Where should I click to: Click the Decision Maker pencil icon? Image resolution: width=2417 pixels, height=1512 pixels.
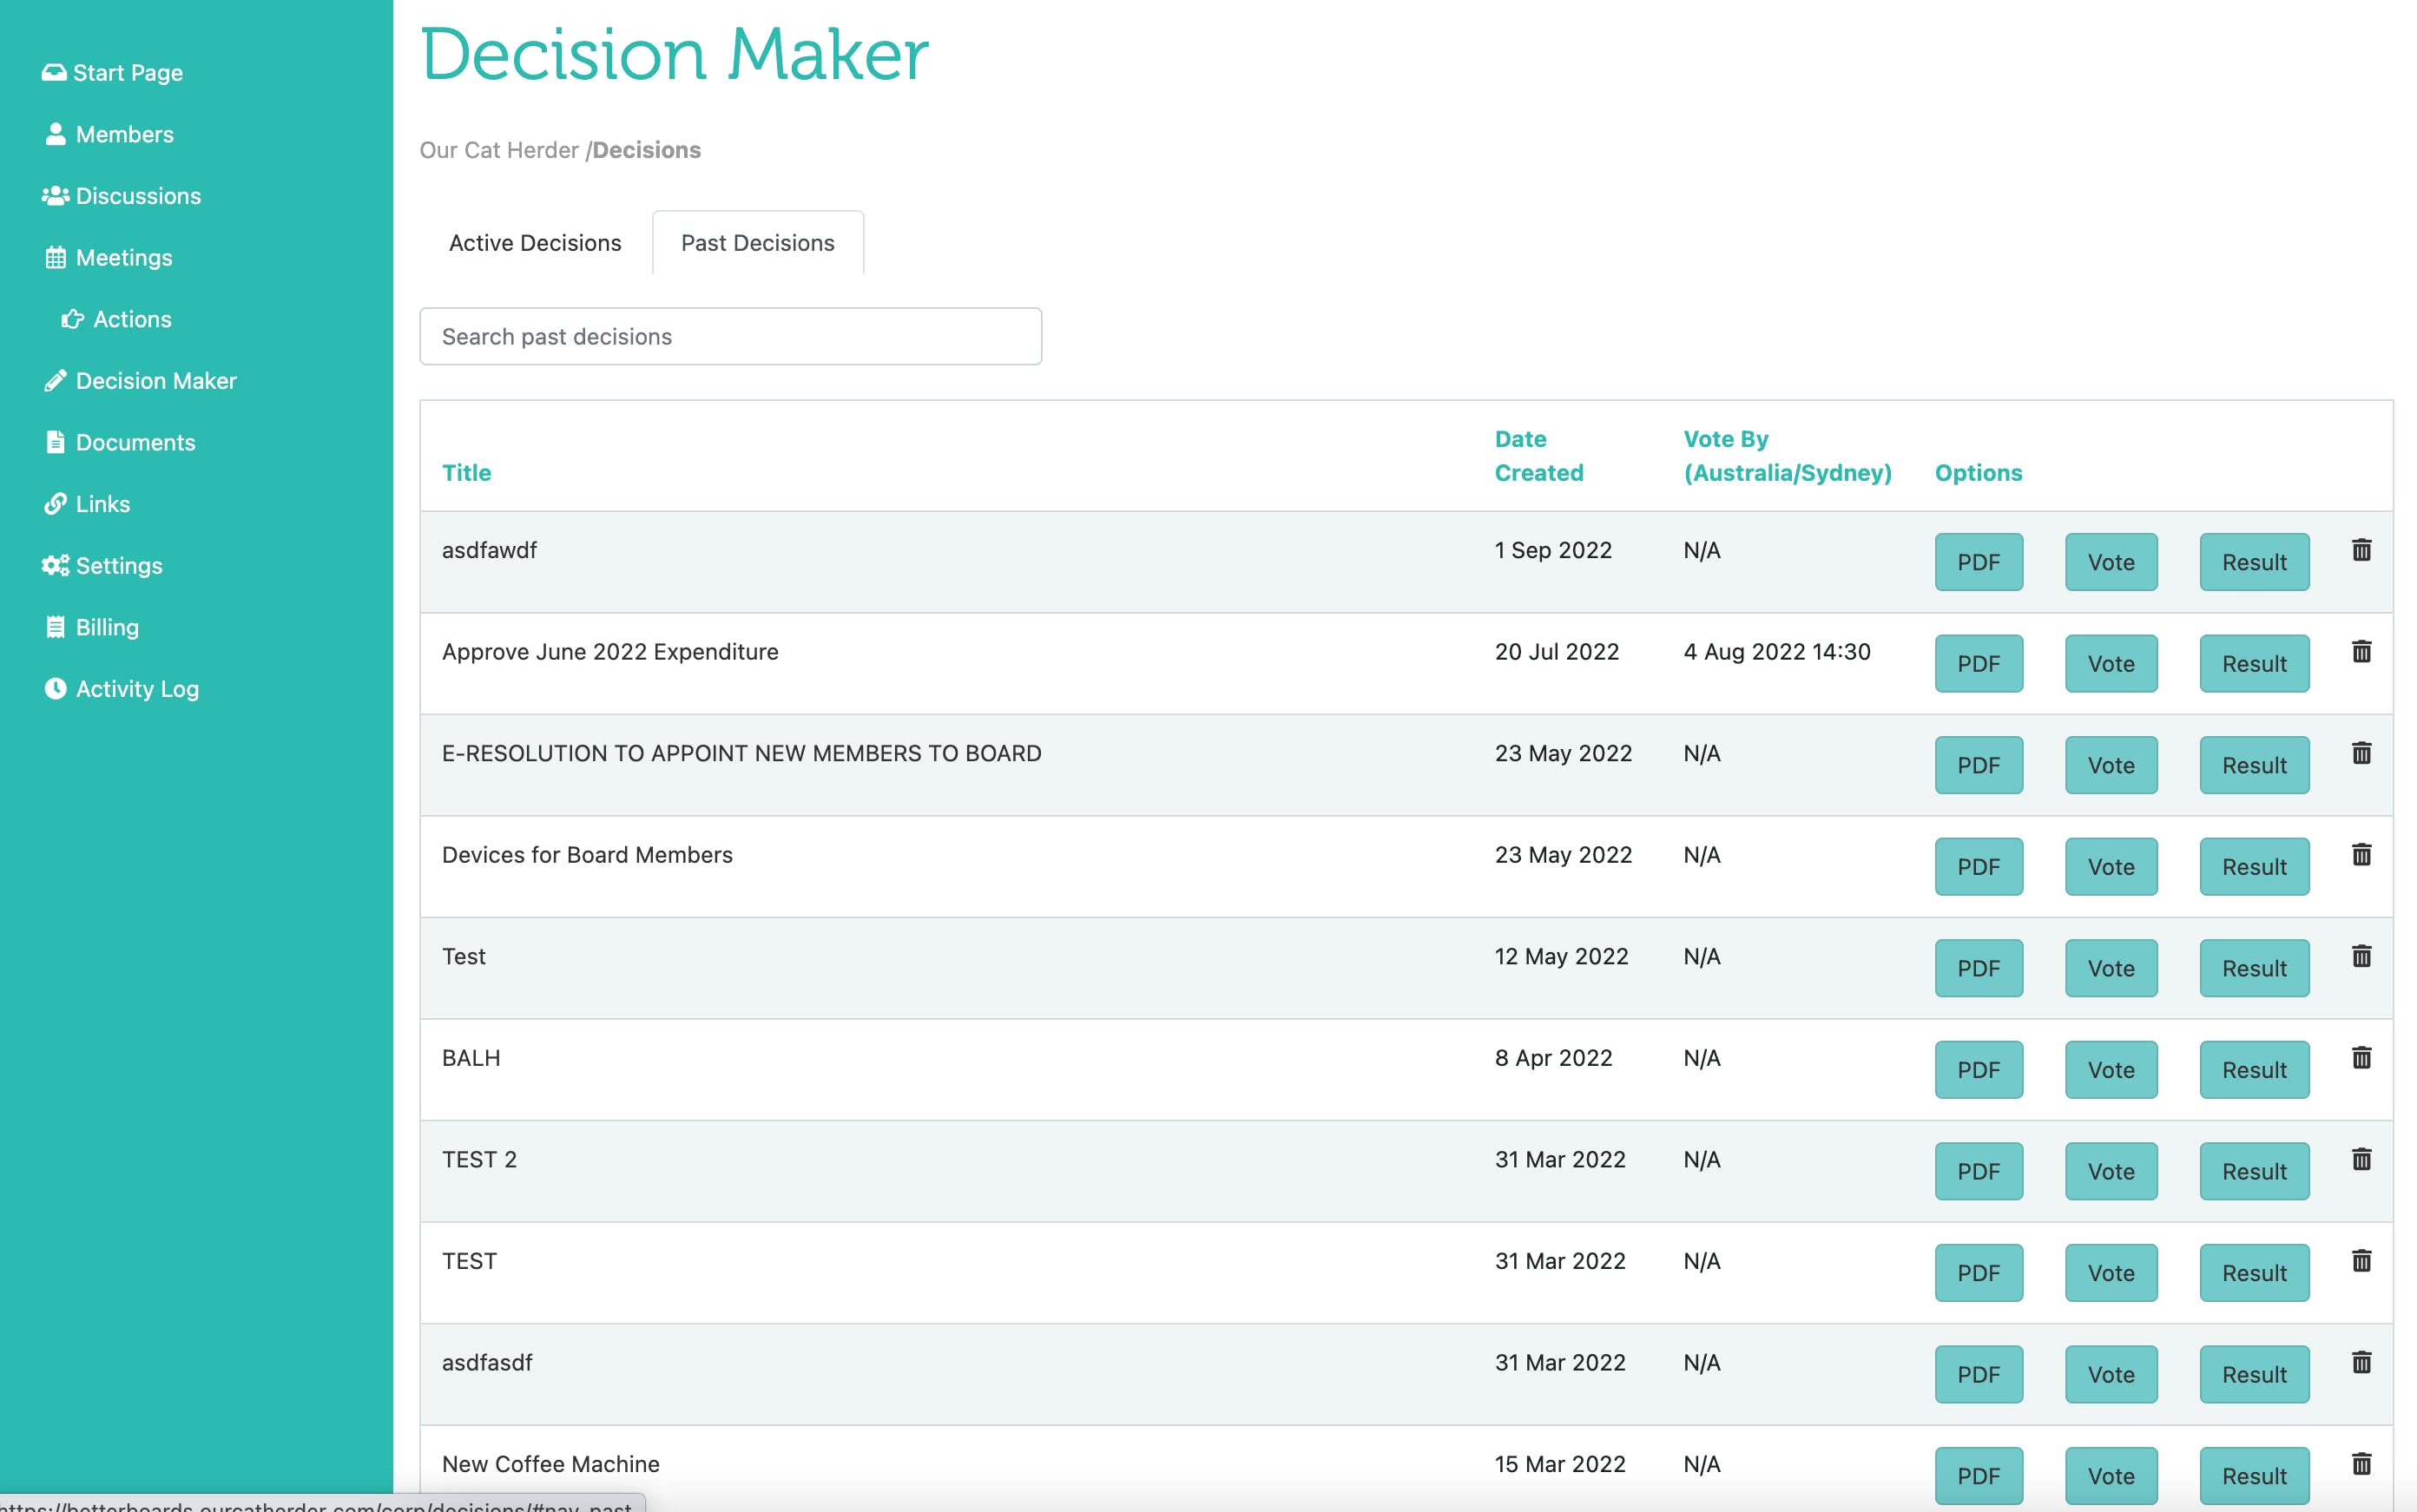(55, 381)
